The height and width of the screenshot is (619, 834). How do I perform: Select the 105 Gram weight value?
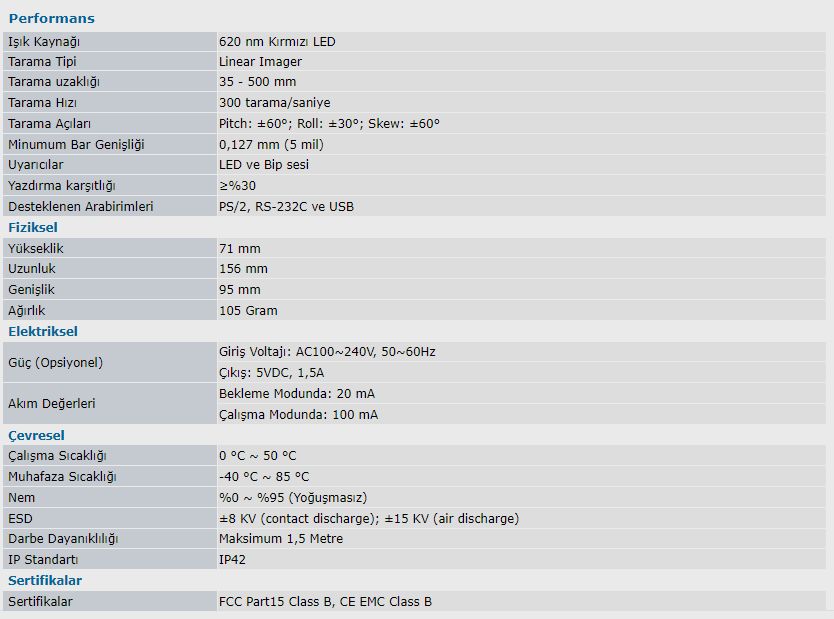[x=248, y=311]
